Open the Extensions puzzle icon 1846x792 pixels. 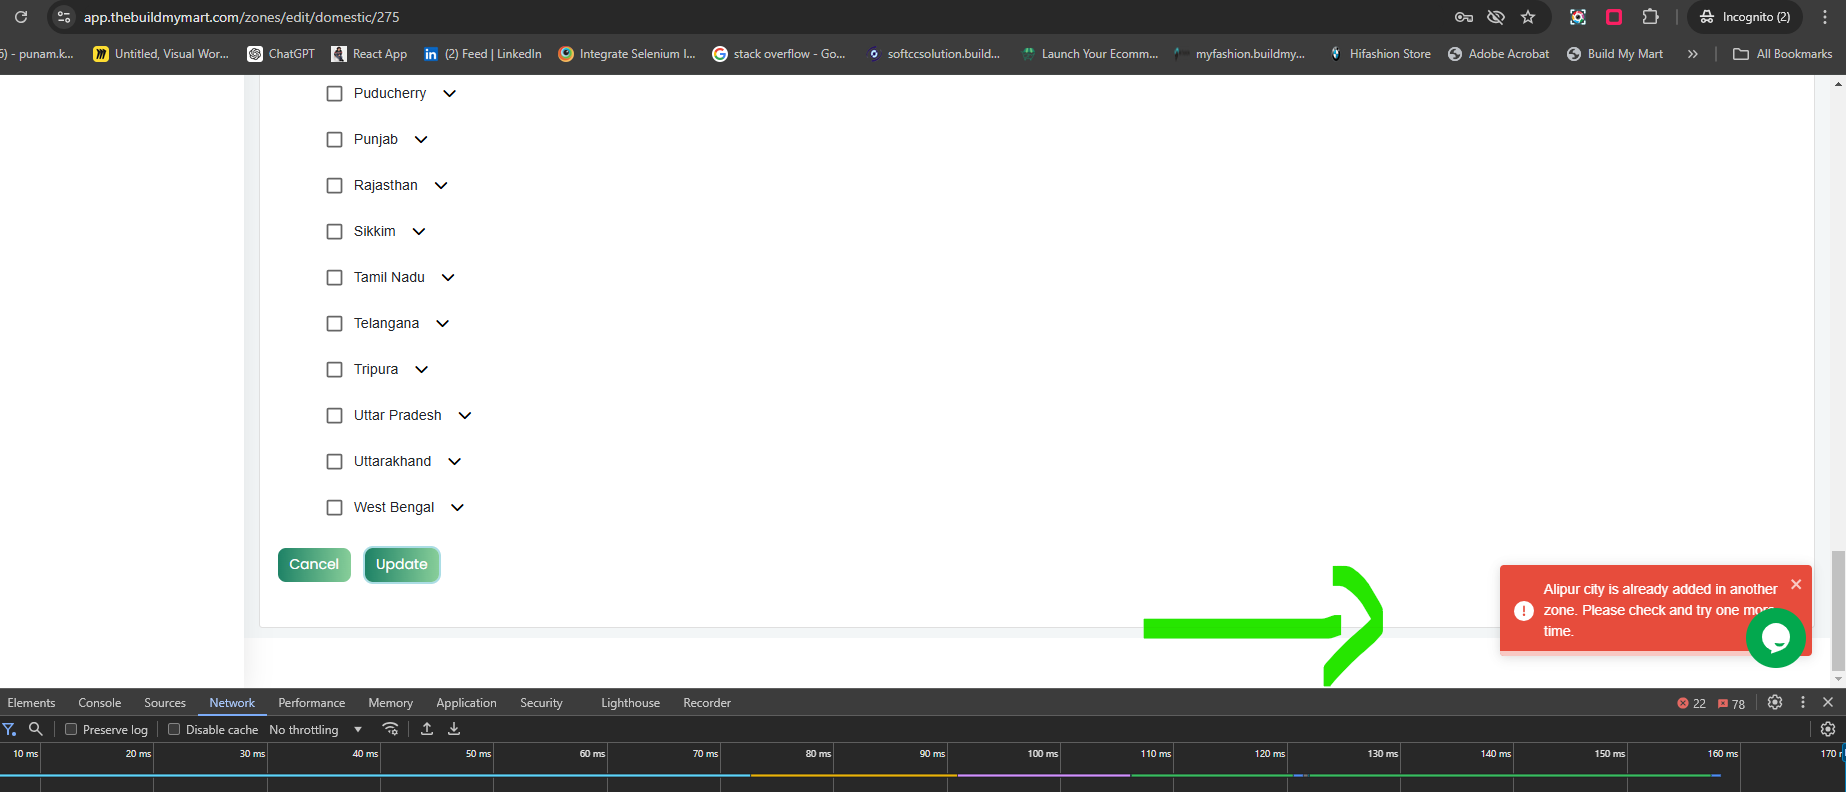pos(1650,17)
